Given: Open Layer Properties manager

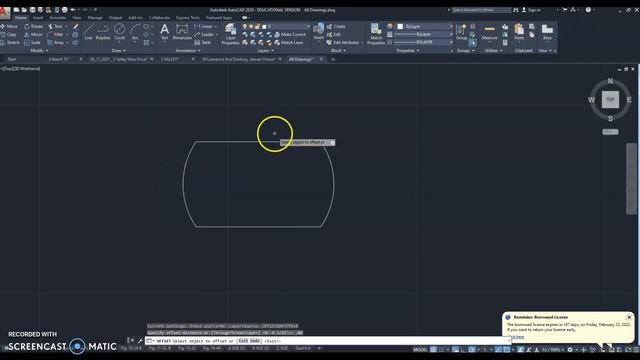Looking at the screenshot, I should 231,33.
